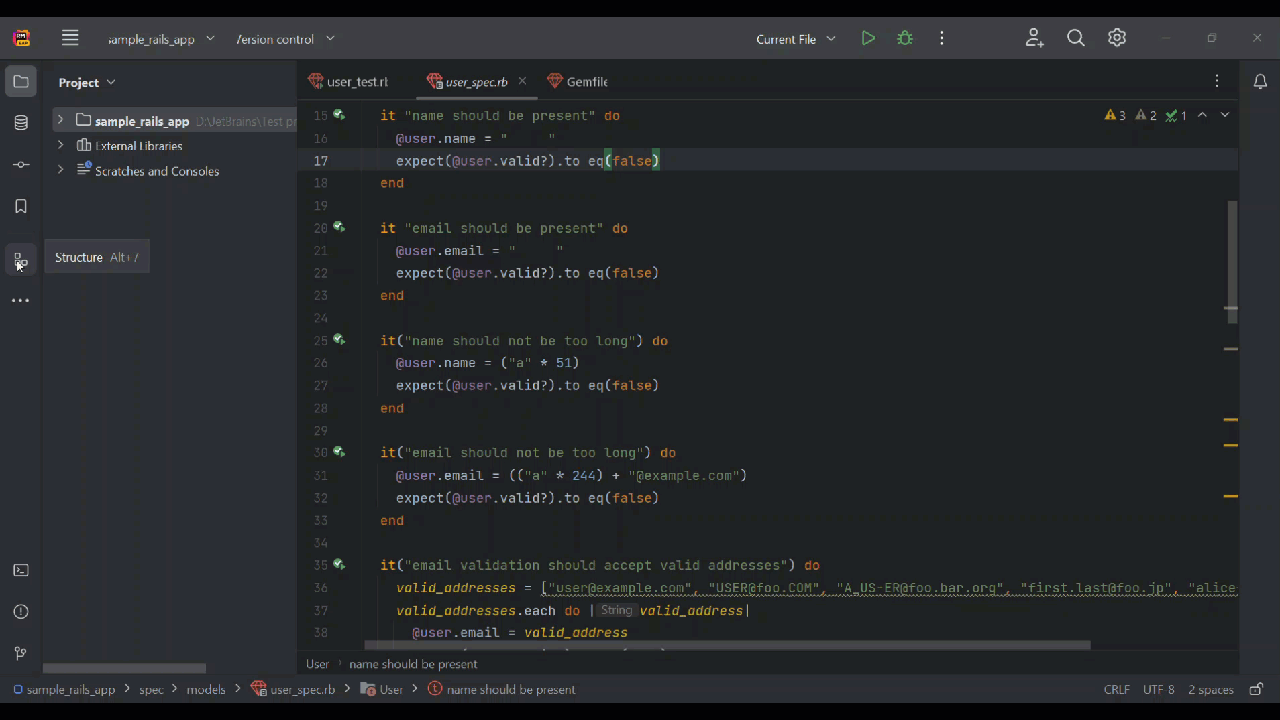Screen dimensions: 1280x720
Task: Open the main hamburger menu
Action: click(x=70, y=38)
